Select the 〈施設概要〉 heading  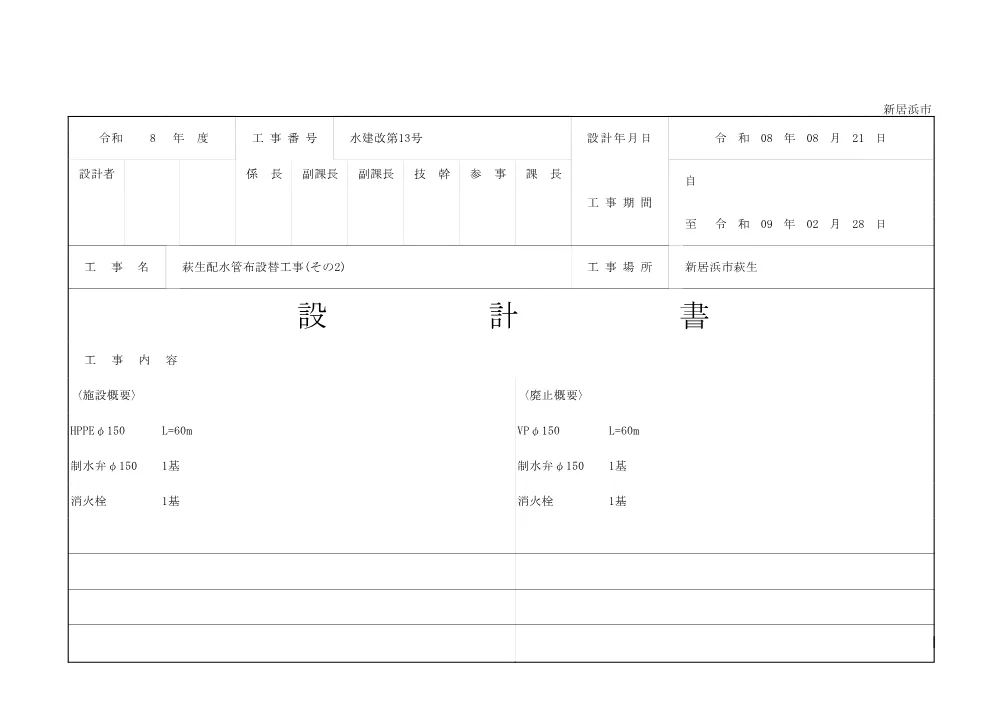[106, 395]
